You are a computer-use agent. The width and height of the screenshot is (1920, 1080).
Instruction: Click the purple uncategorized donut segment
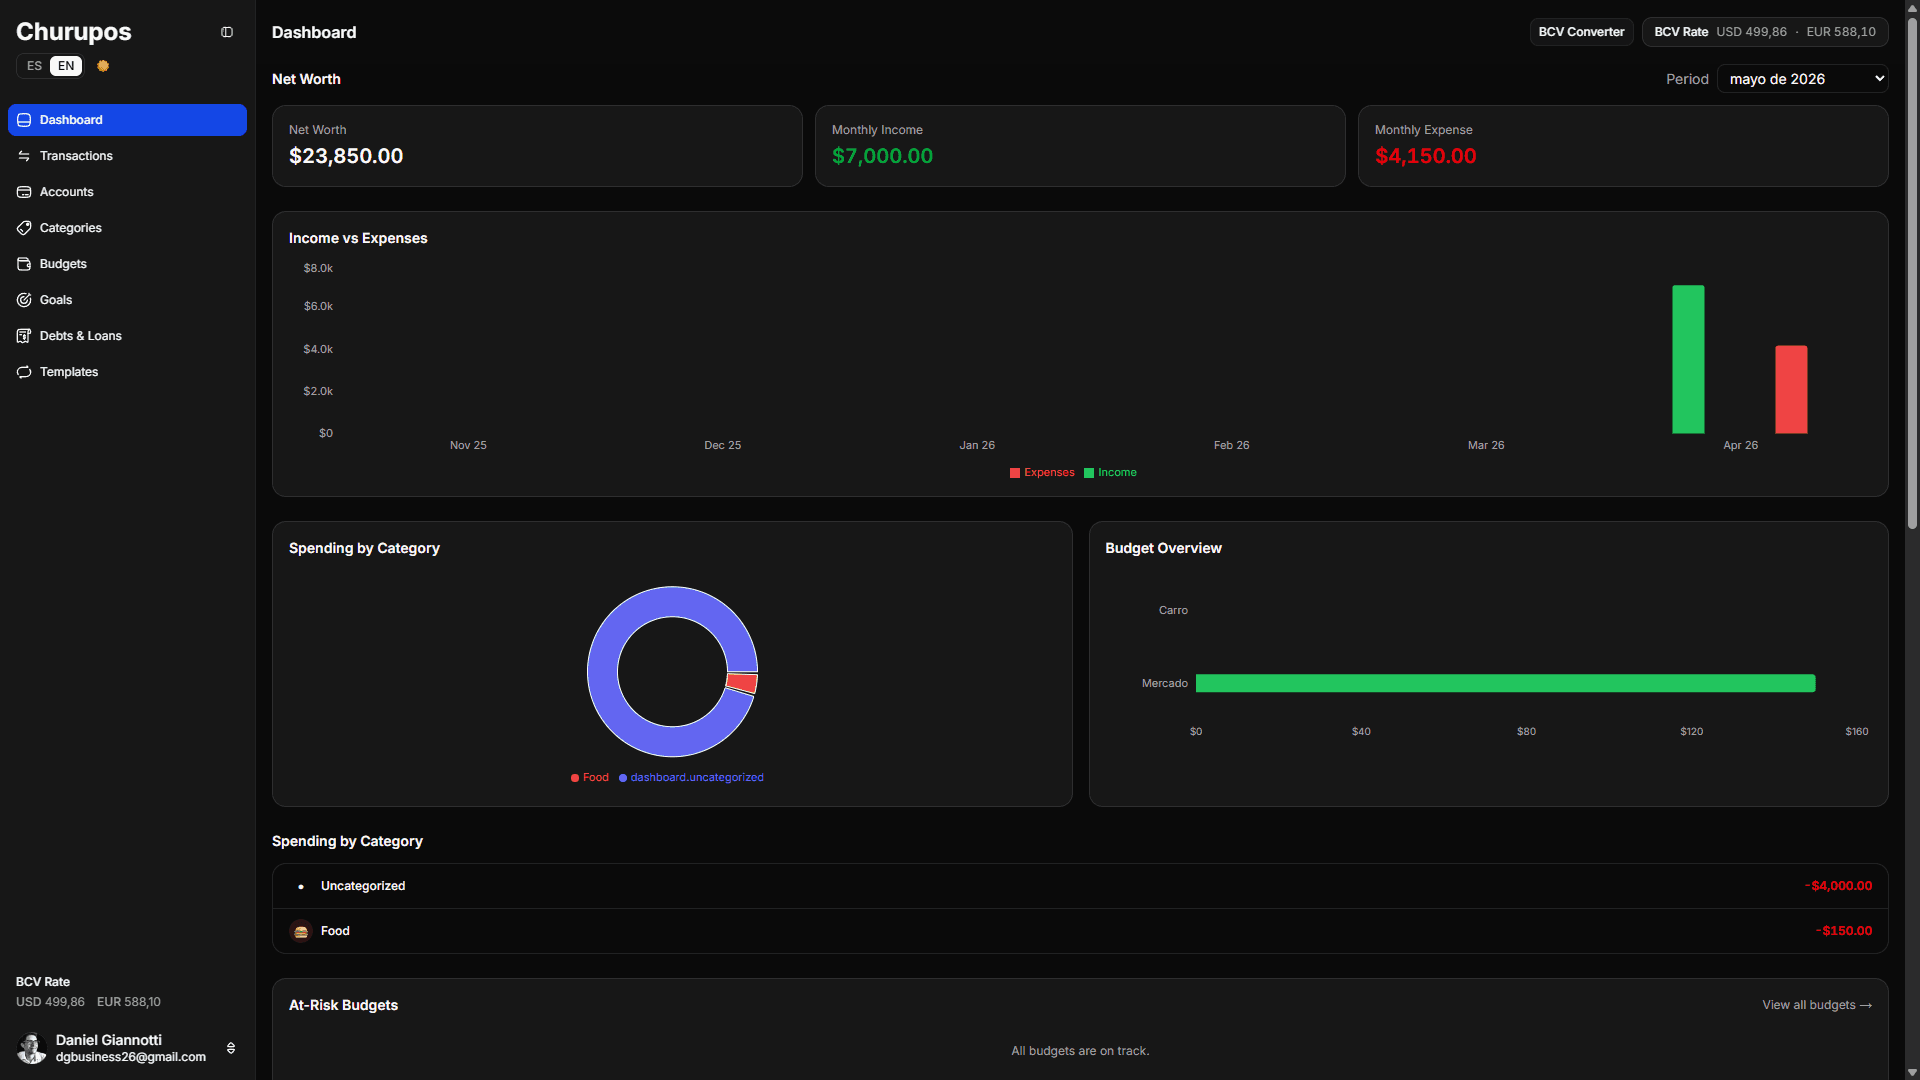[x=604, y=672]
